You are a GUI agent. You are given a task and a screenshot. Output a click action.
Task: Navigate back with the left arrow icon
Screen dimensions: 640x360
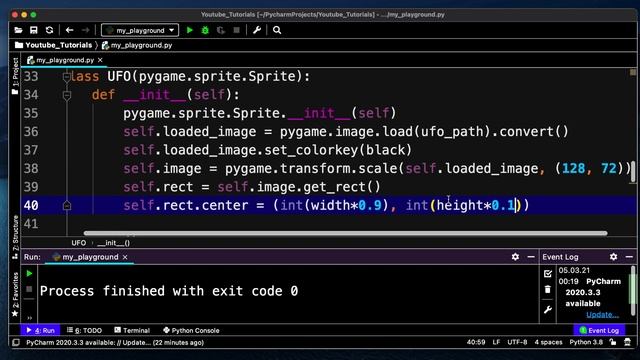click(69, 30)
